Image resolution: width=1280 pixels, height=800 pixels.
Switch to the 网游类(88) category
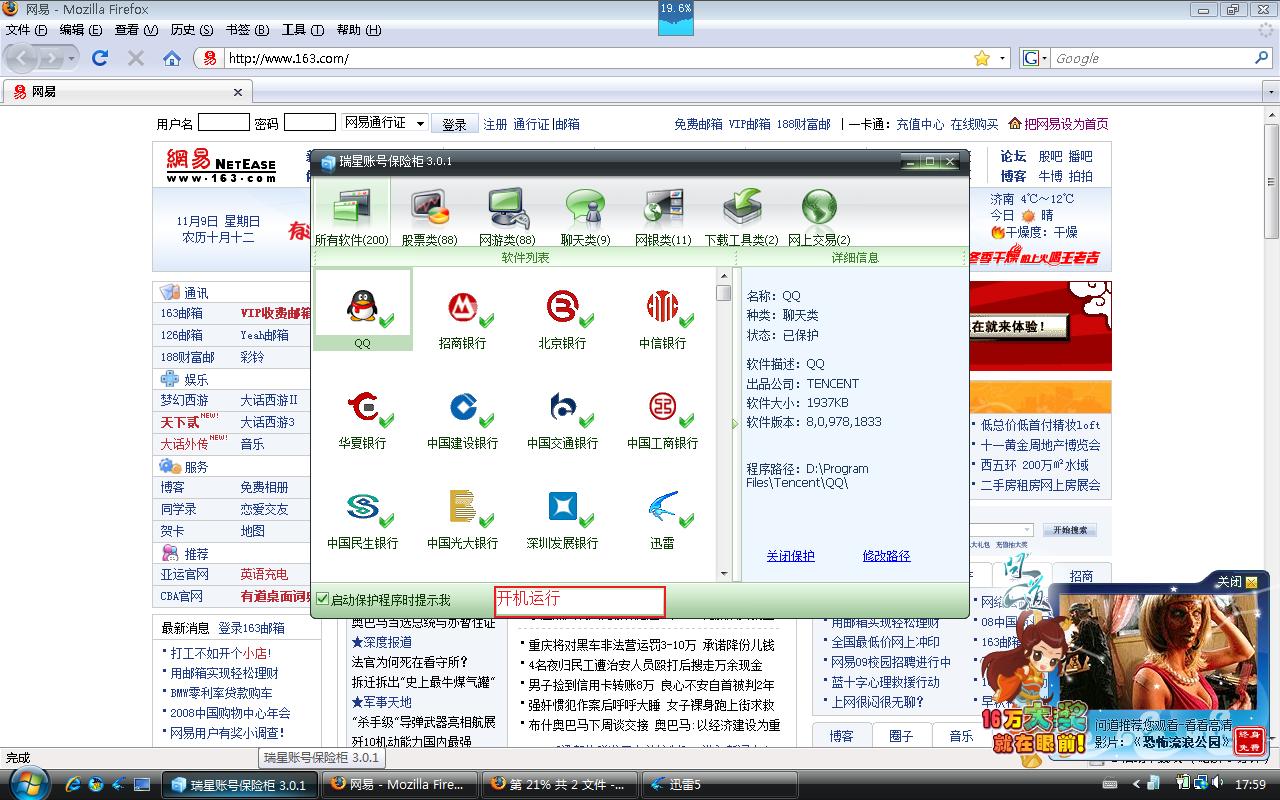coord(507,216)
